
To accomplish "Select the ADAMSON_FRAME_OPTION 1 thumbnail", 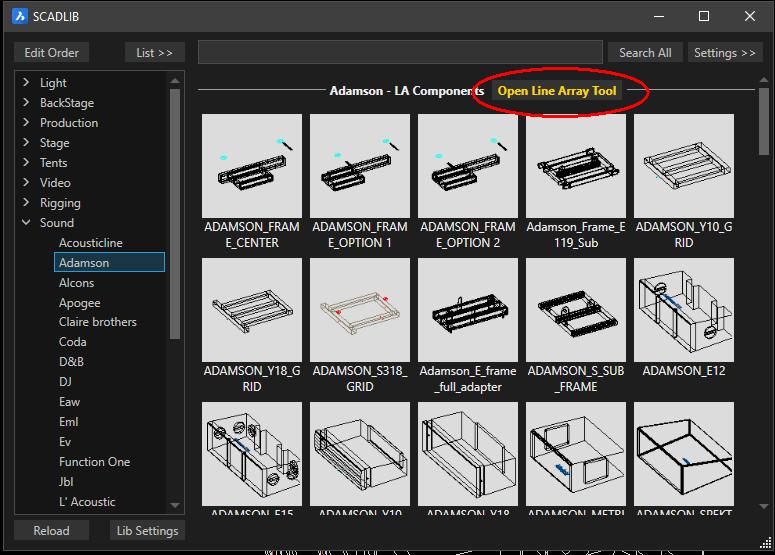I will click(x=359, y=164).
